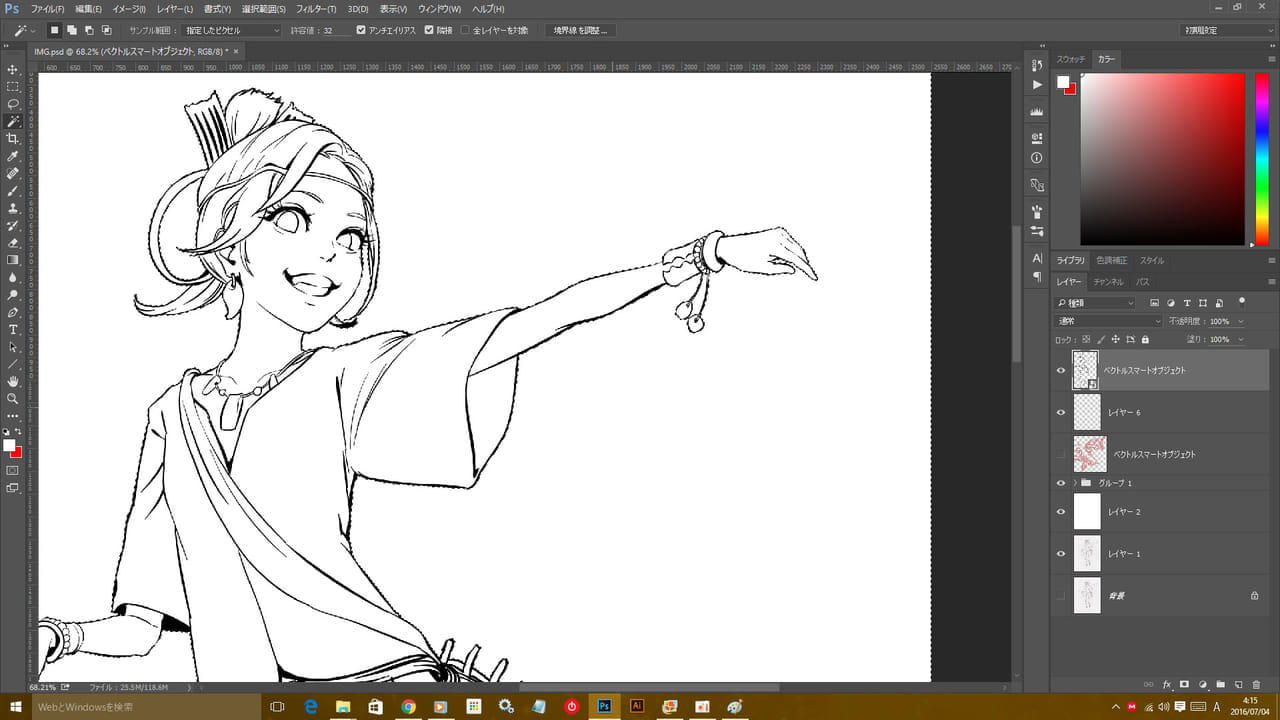Create a new layer with bottom icon
This screenshot has width=1280, height=720.
pyautogui.click(x=1238, y=685)
